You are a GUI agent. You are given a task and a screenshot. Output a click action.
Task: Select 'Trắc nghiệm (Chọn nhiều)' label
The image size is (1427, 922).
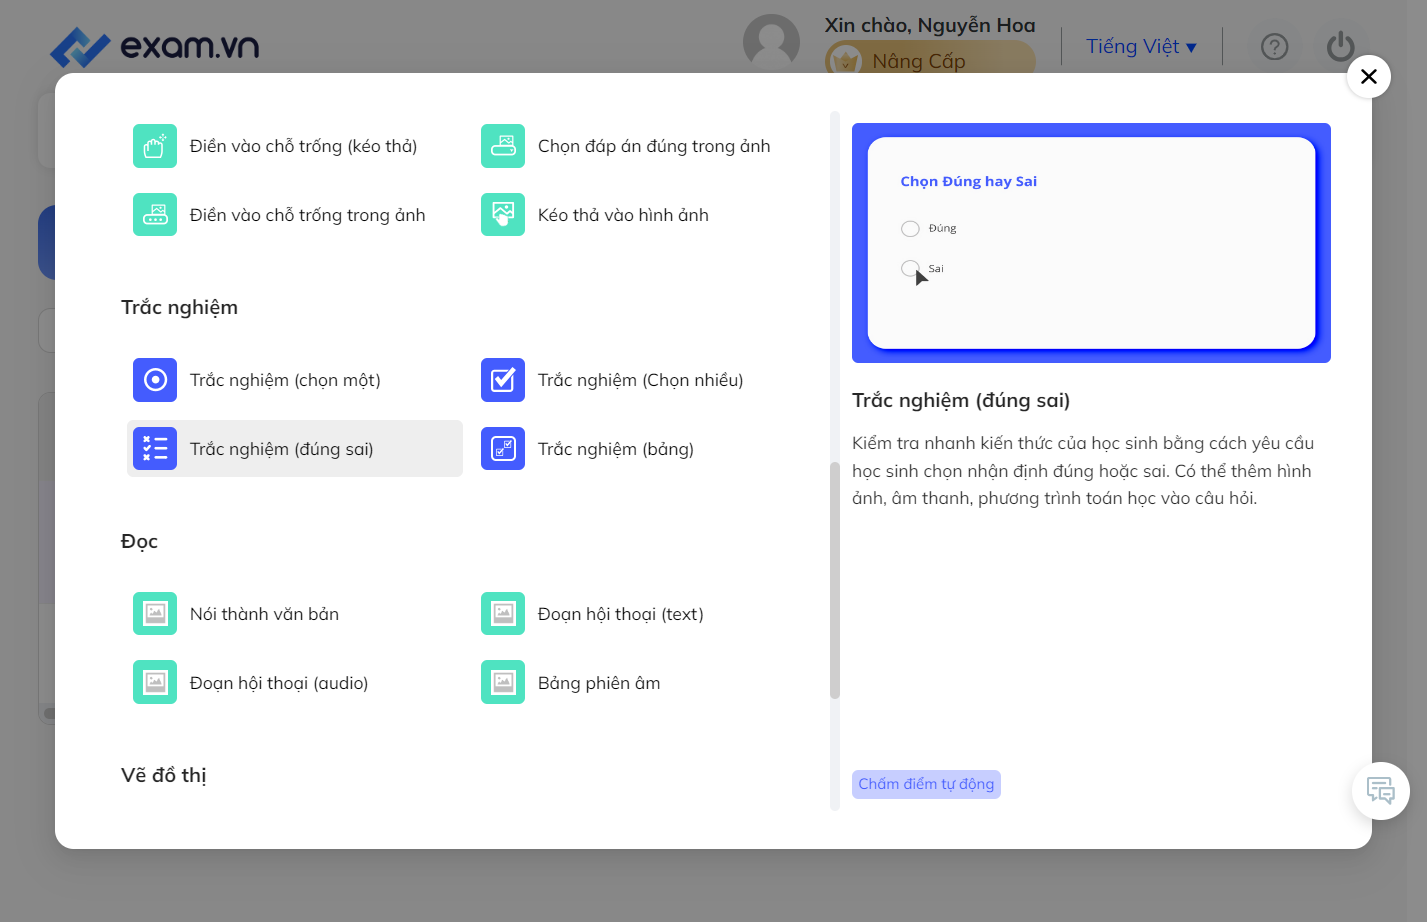tap(641, 380)
